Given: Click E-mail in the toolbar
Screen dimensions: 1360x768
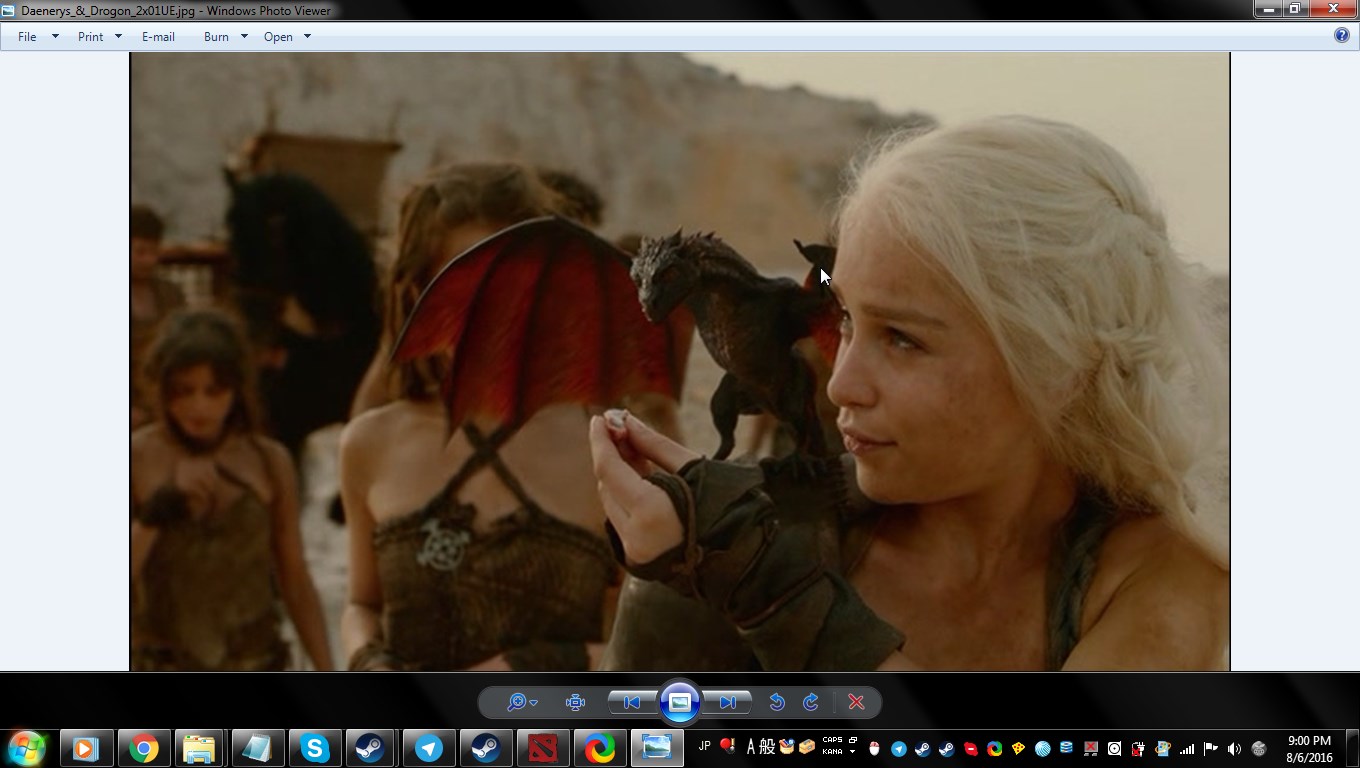Looking at the screenshot, I should (158, 36).
